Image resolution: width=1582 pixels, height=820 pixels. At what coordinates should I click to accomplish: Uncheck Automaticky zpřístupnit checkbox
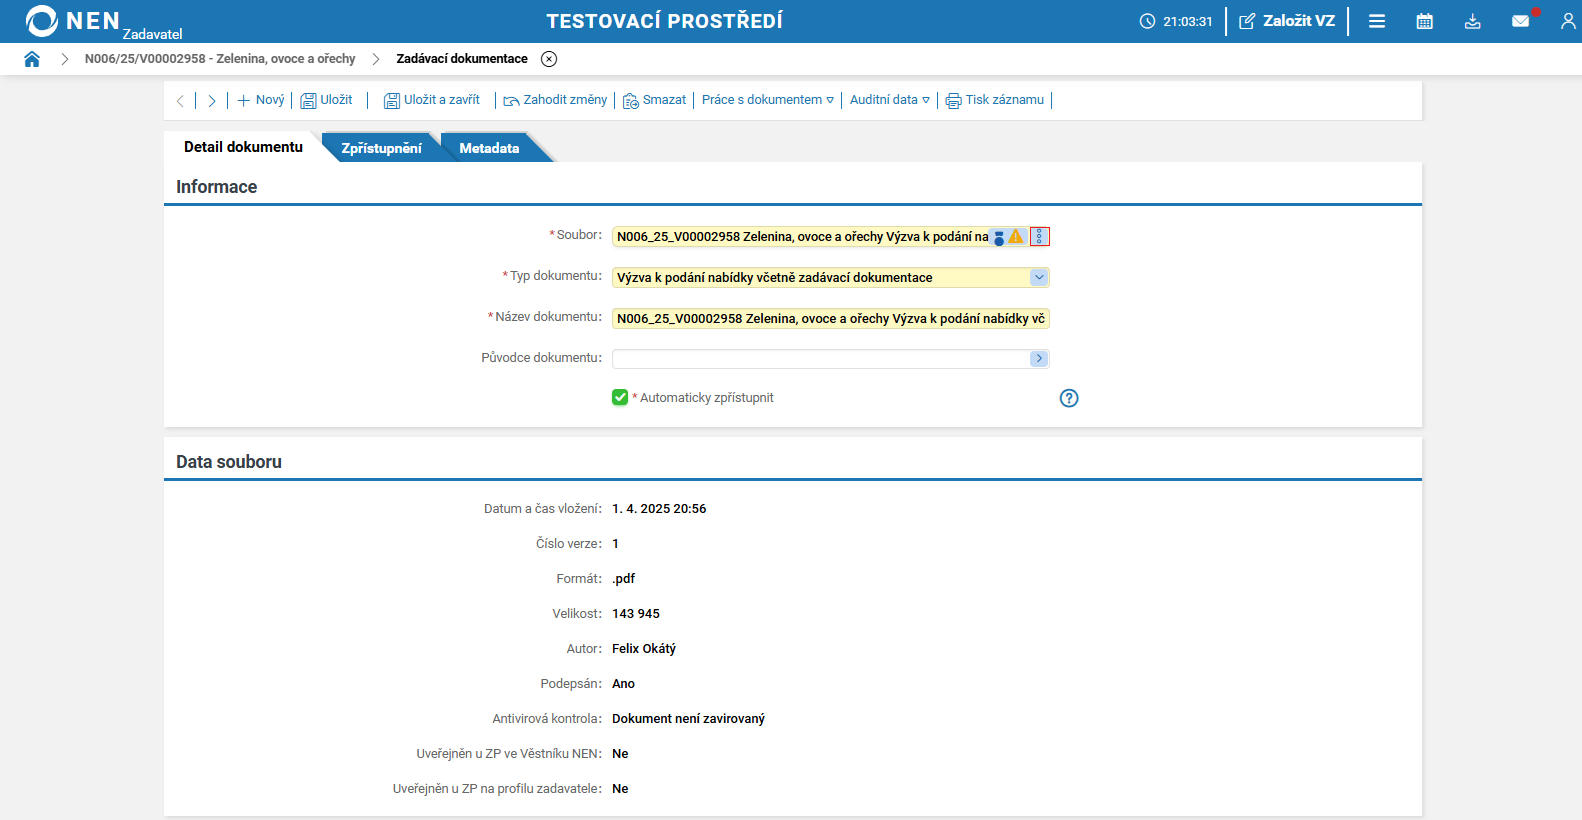(x=620, y=398)
